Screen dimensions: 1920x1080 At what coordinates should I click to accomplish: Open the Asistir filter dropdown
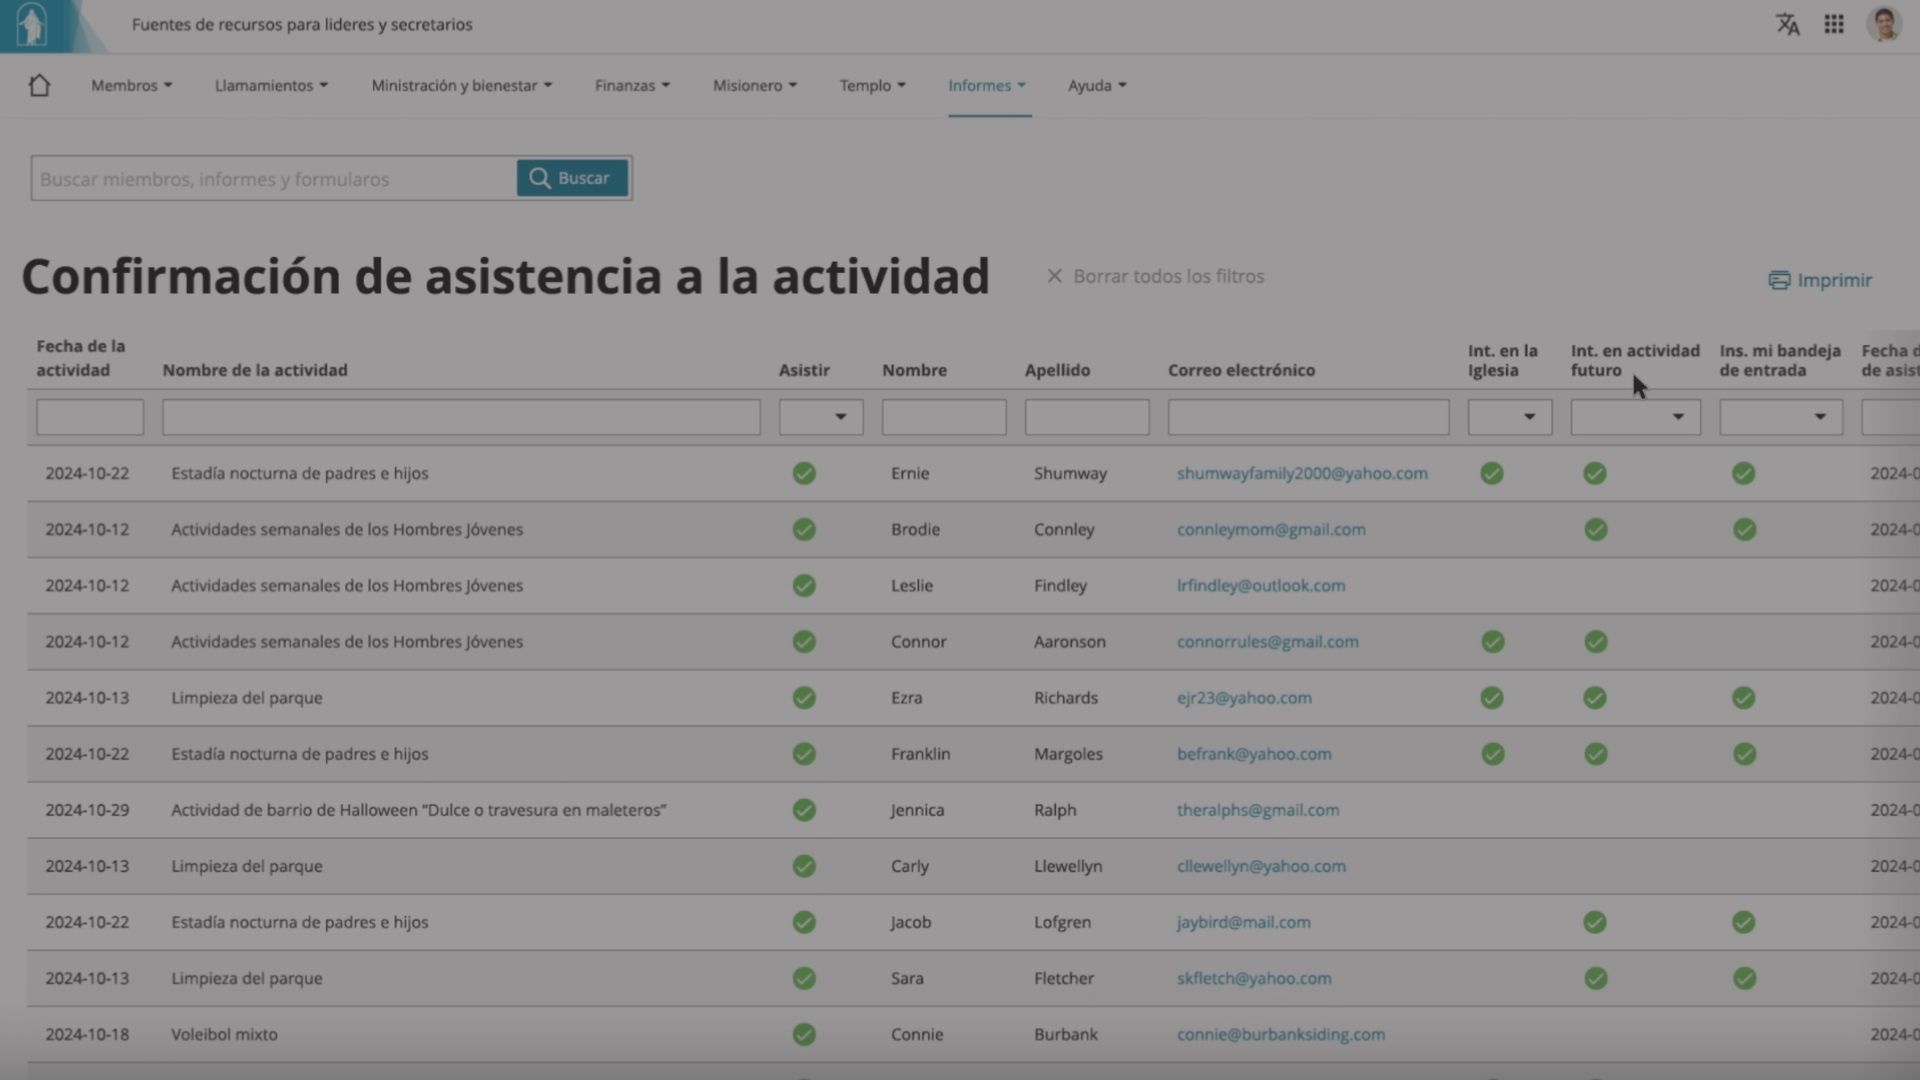coord(821,417)
